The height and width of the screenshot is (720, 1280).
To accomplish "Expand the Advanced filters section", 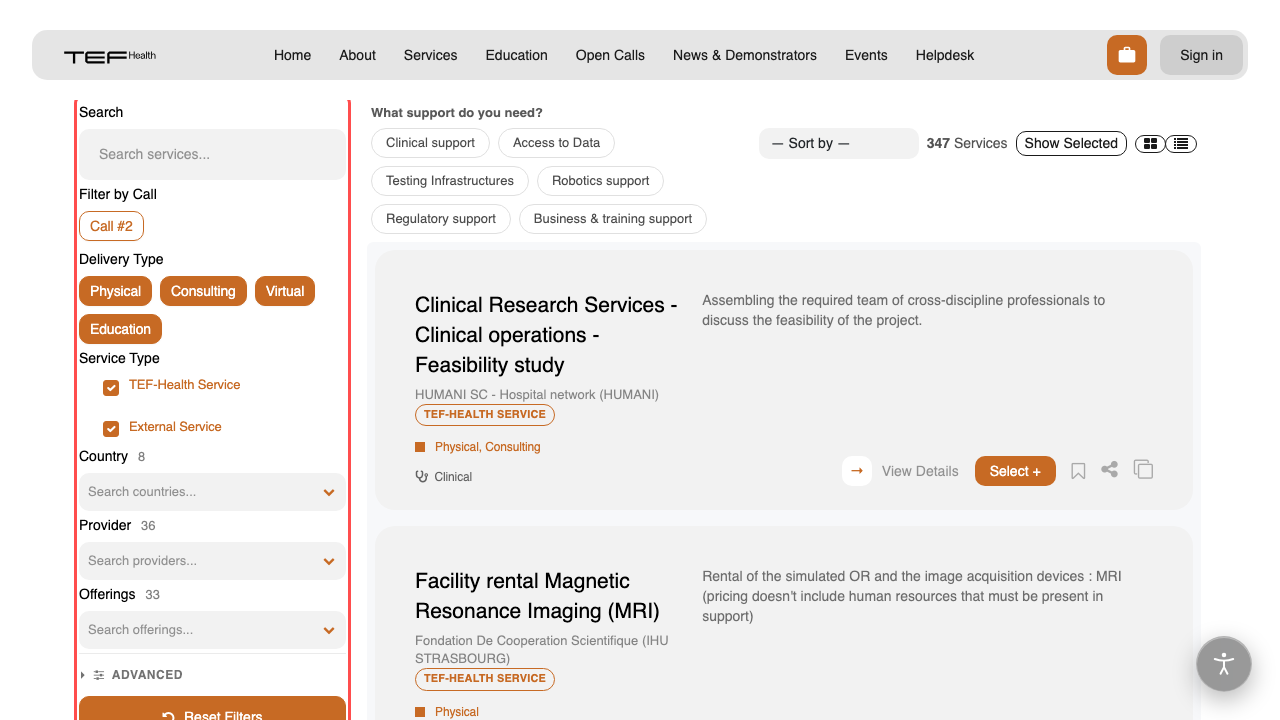I will [x=131, y=675].
